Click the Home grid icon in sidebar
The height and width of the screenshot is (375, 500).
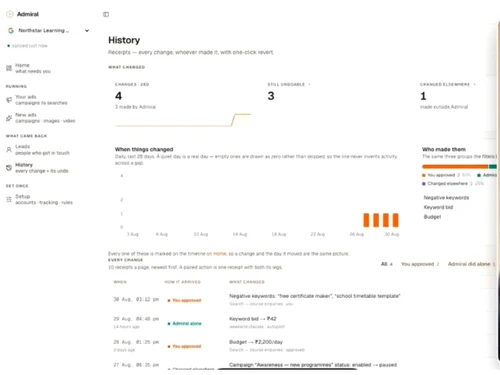(x=9, y=68)
